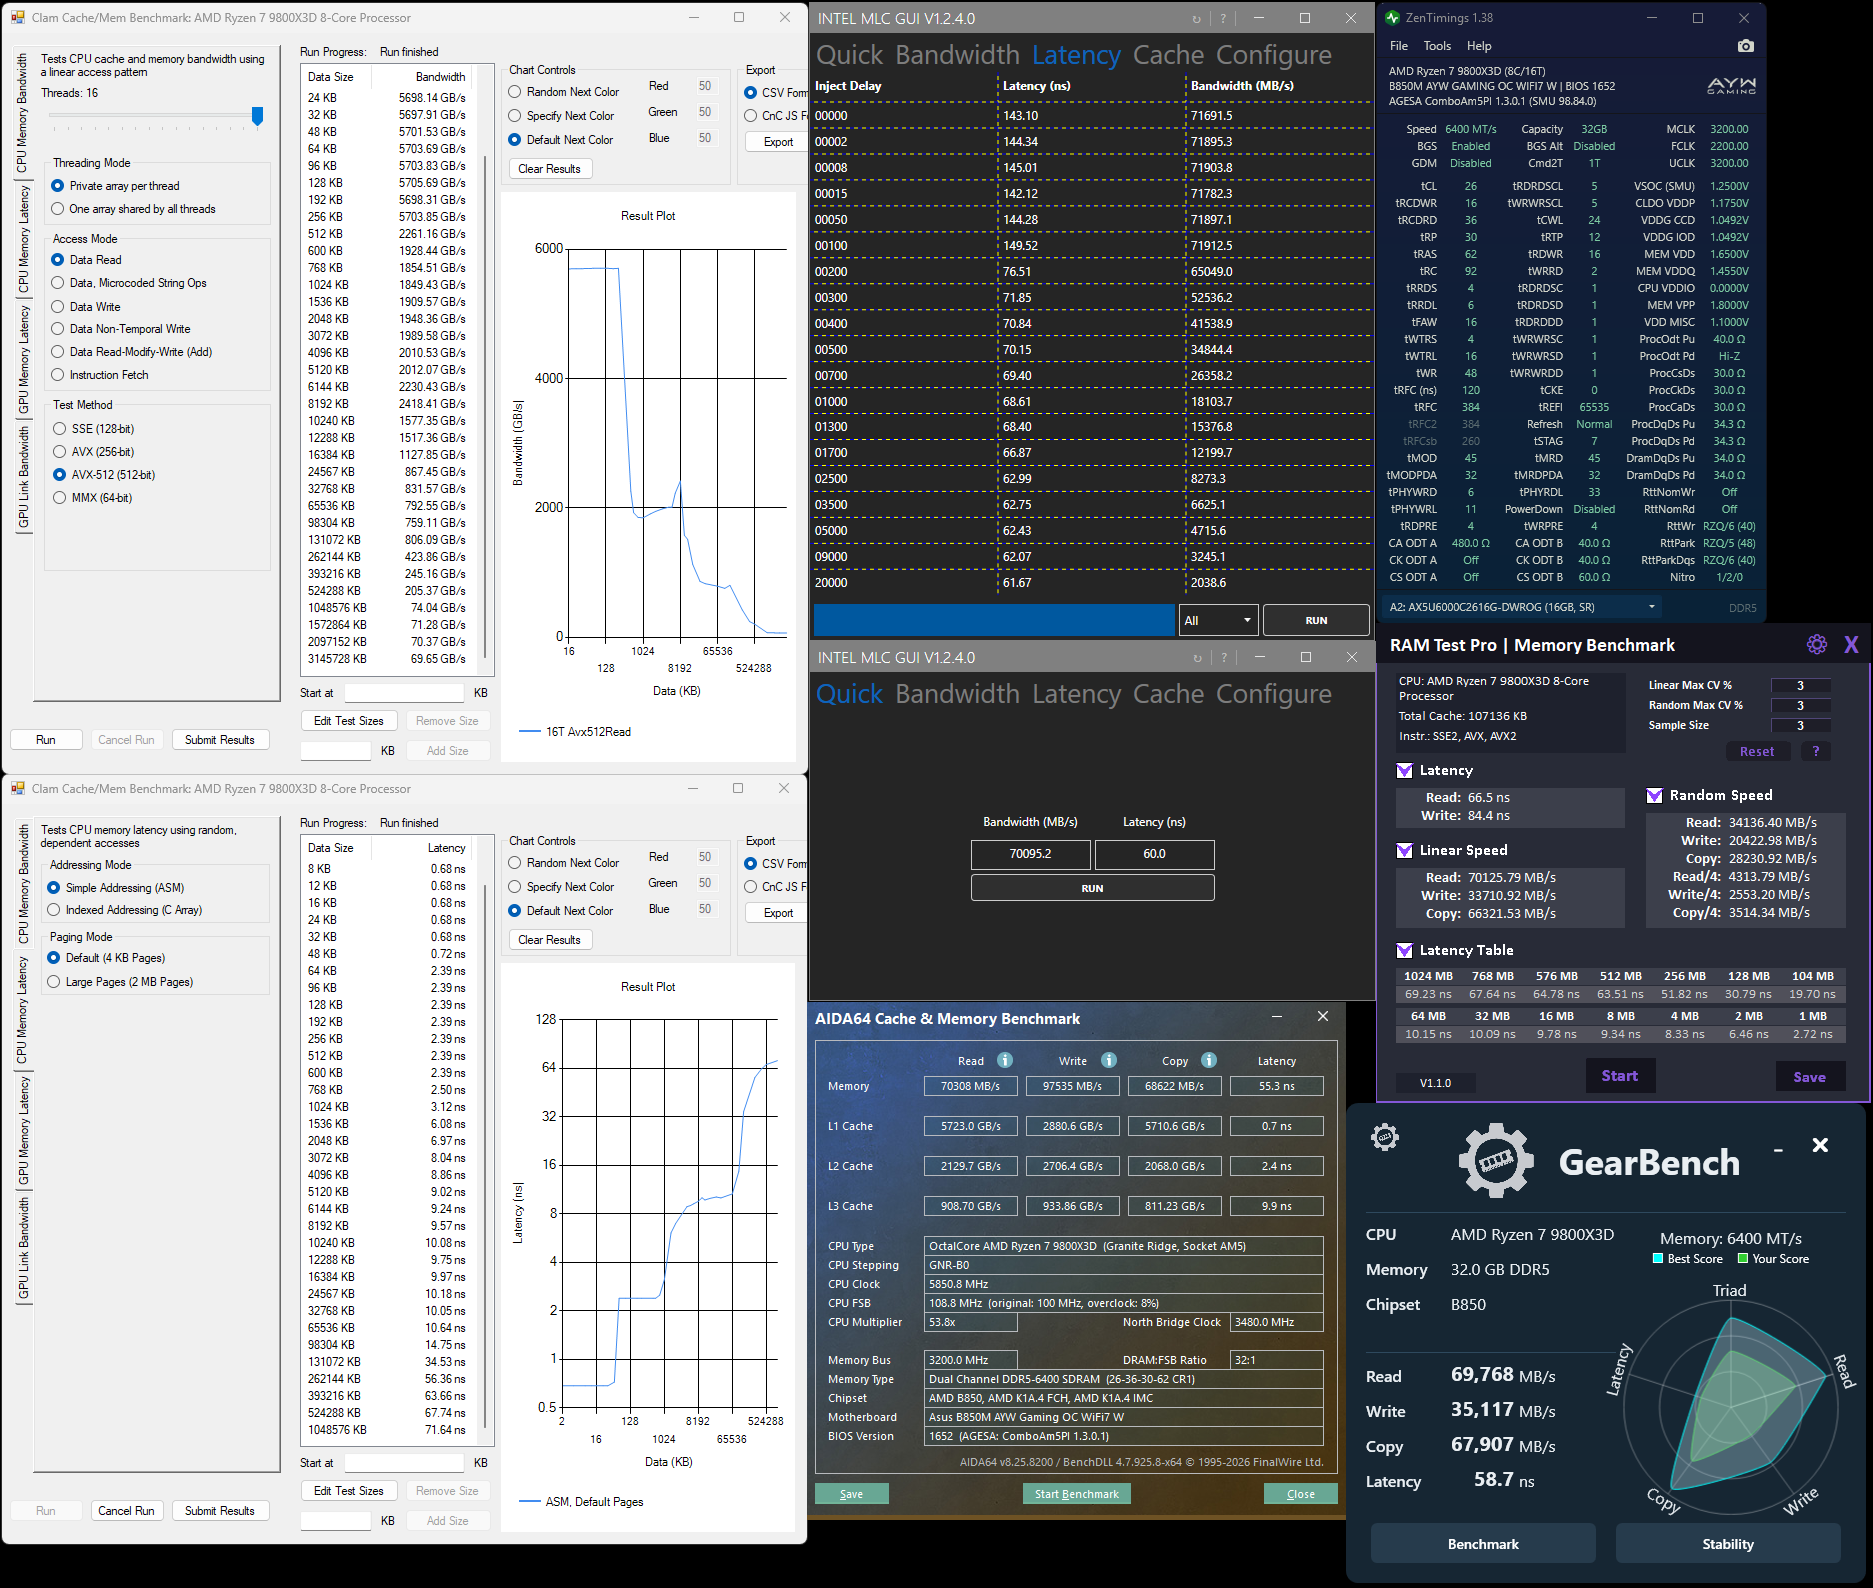Open ZenTimings File menu

tap(1399, 46)
